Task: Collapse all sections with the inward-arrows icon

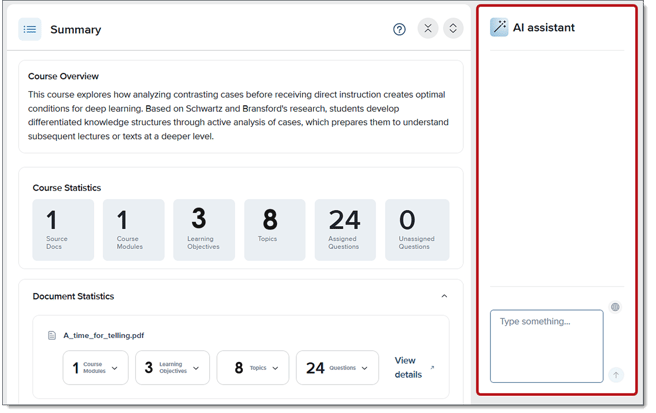Action: [x=428, y=29]
